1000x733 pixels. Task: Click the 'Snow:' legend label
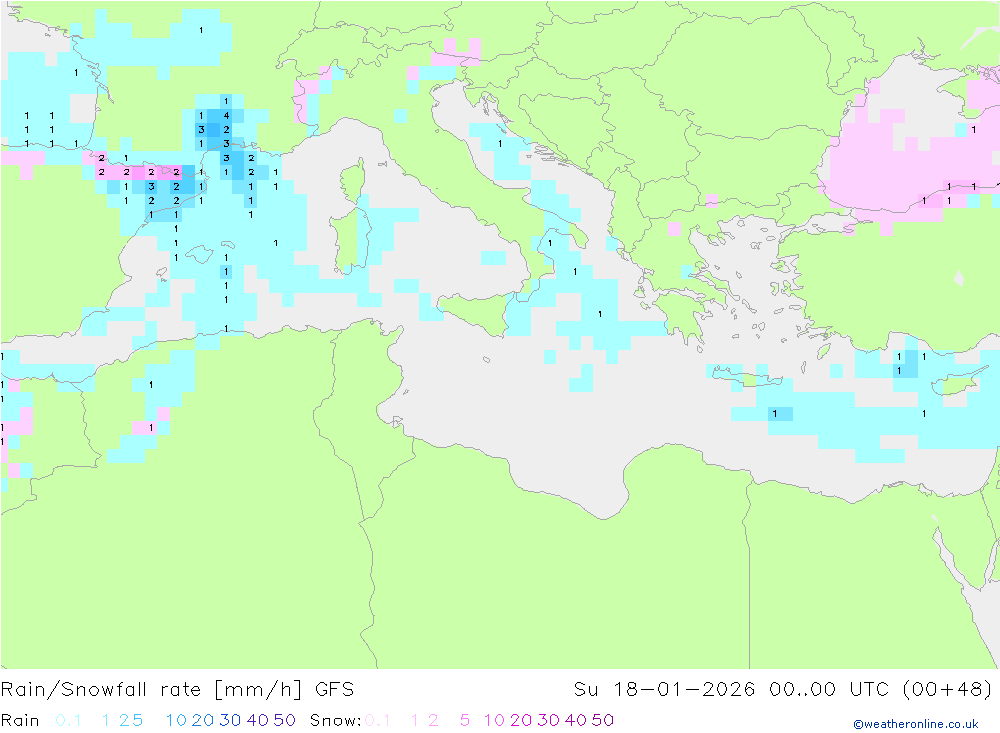click(x=336, y=720)
